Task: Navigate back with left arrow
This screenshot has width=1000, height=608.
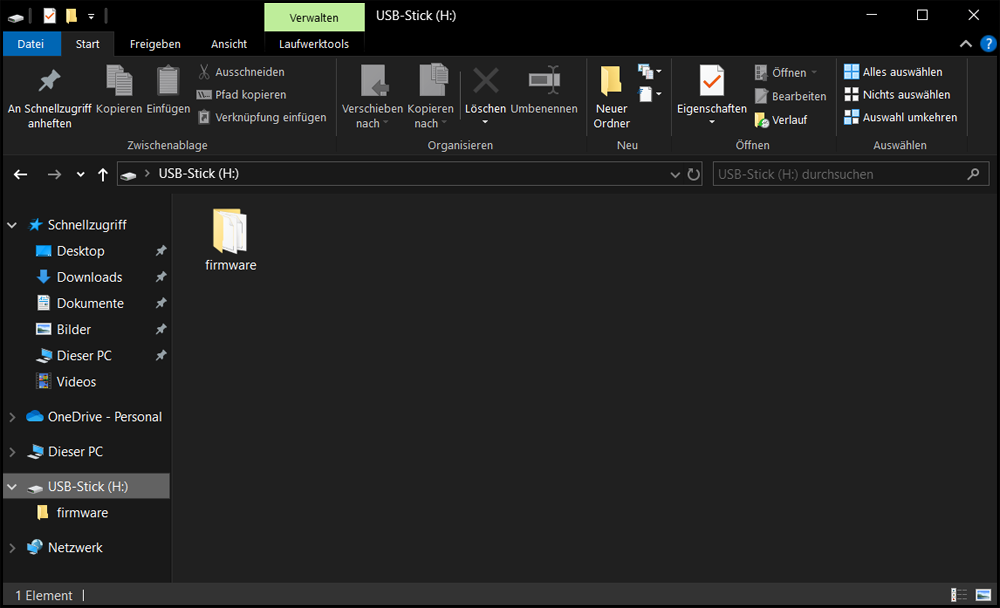Action: point(20,174)
